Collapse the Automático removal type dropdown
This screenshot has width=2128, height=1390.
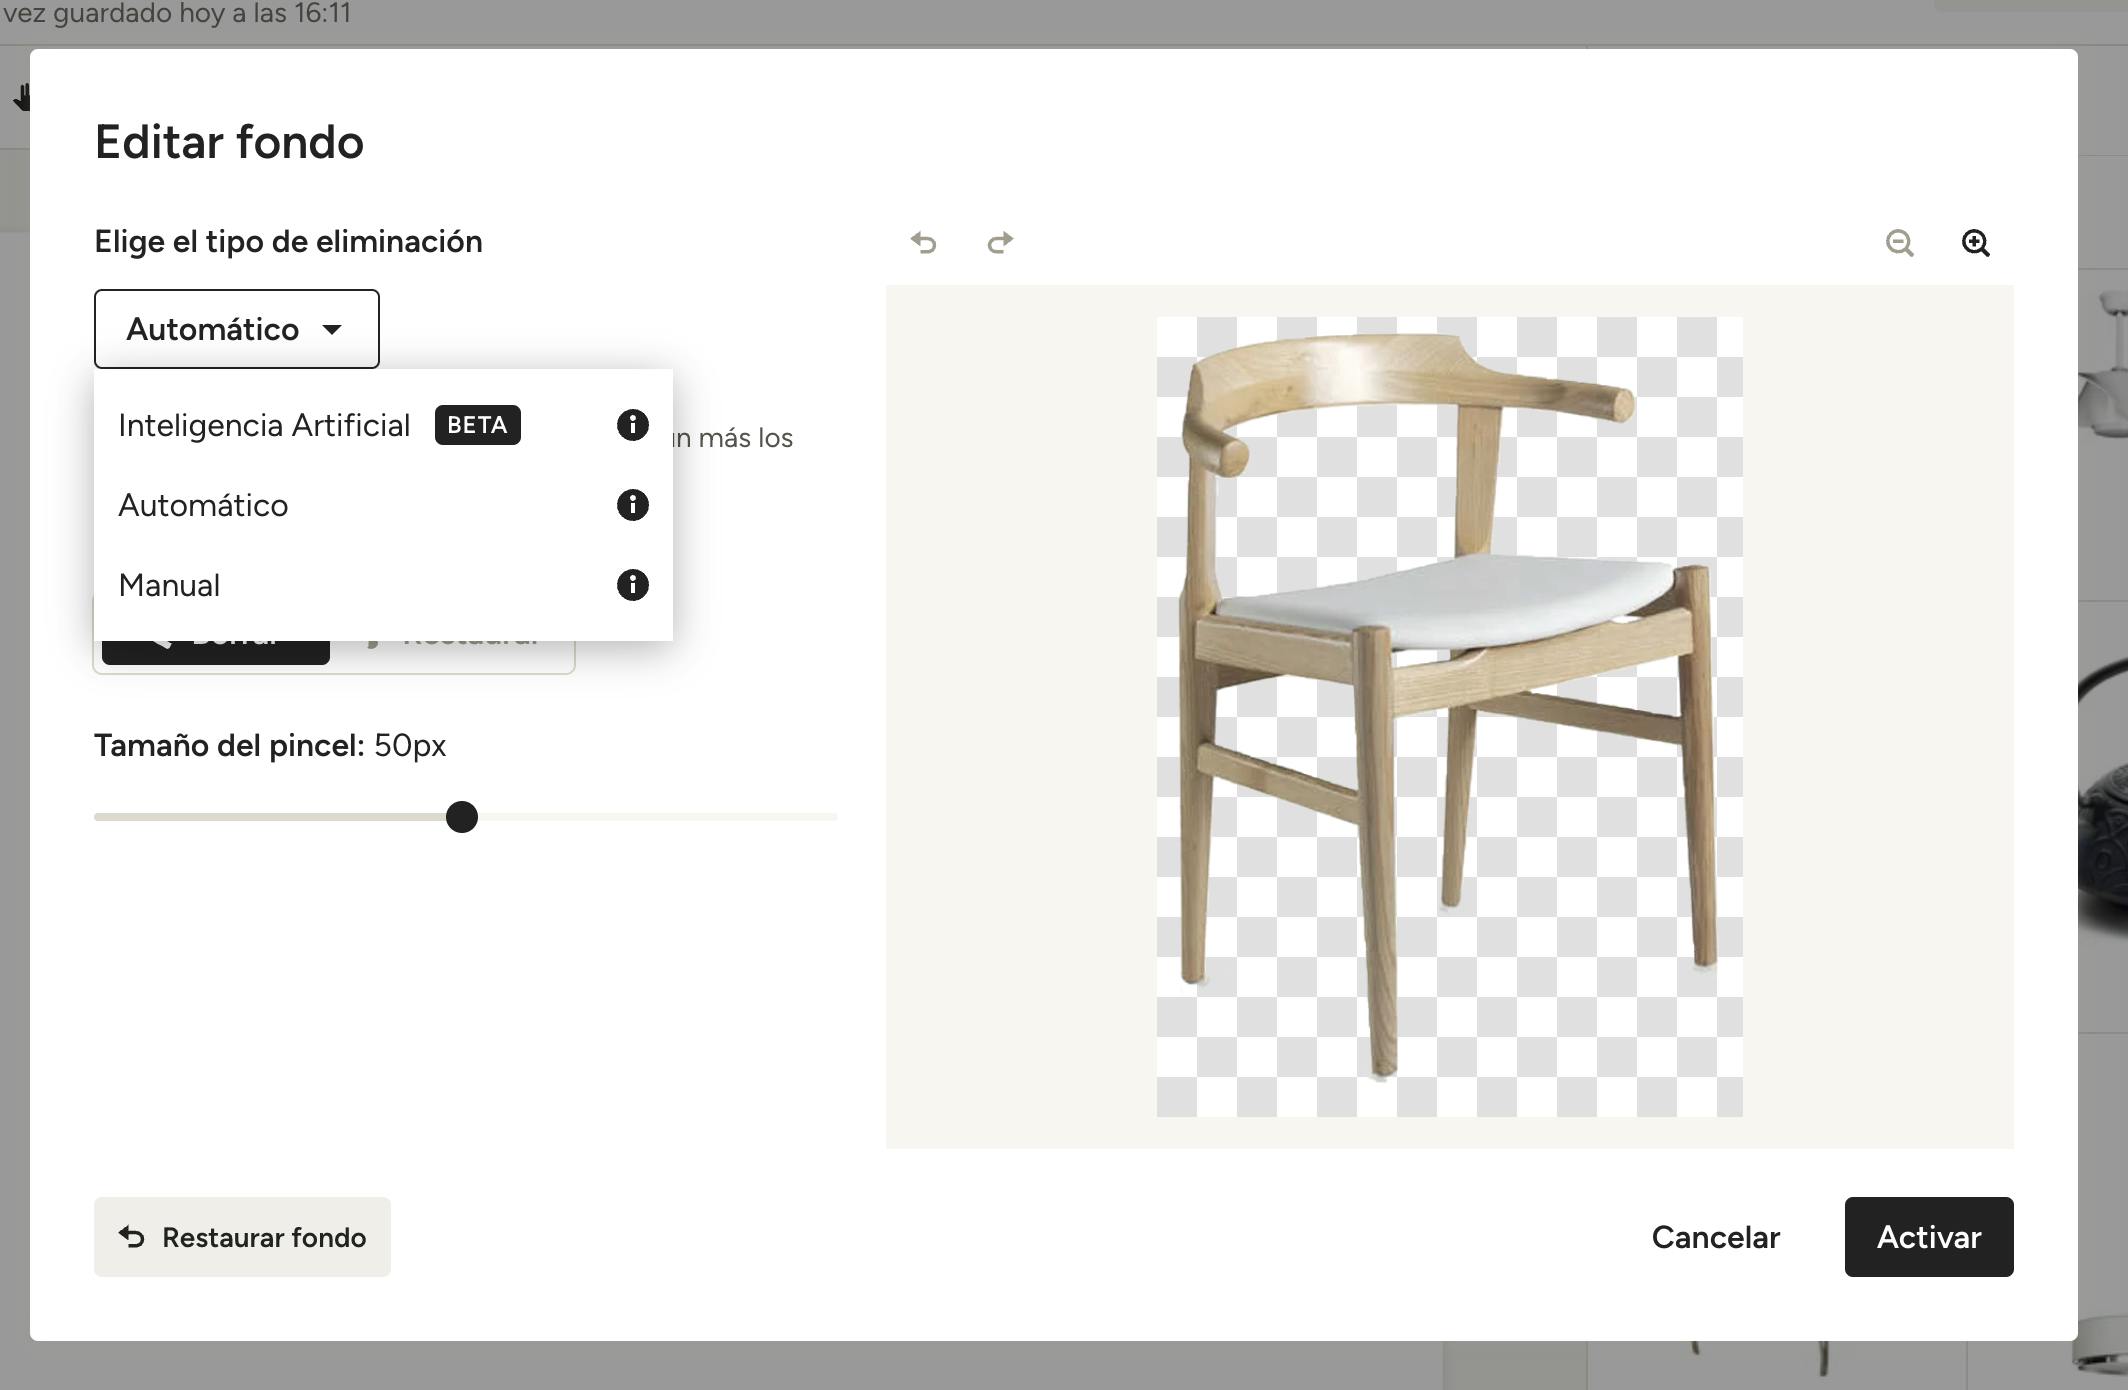tap(213, 329)
